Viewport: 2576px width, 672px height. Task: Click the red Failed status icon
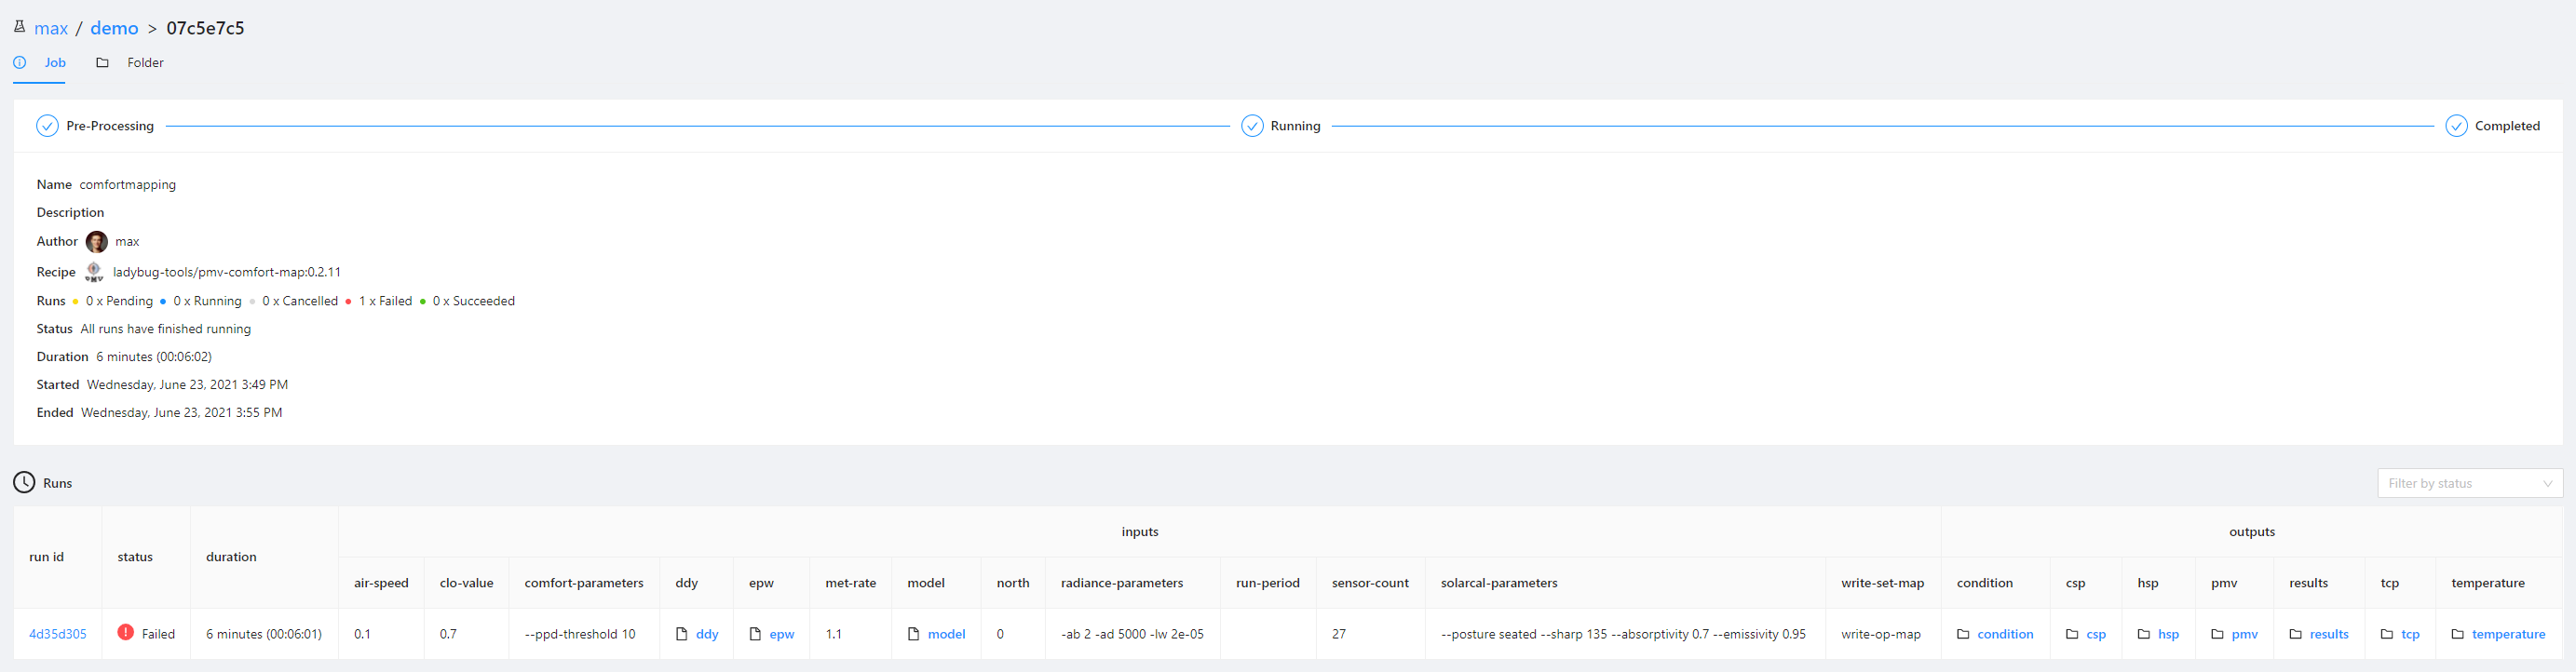tap(126, 632)
